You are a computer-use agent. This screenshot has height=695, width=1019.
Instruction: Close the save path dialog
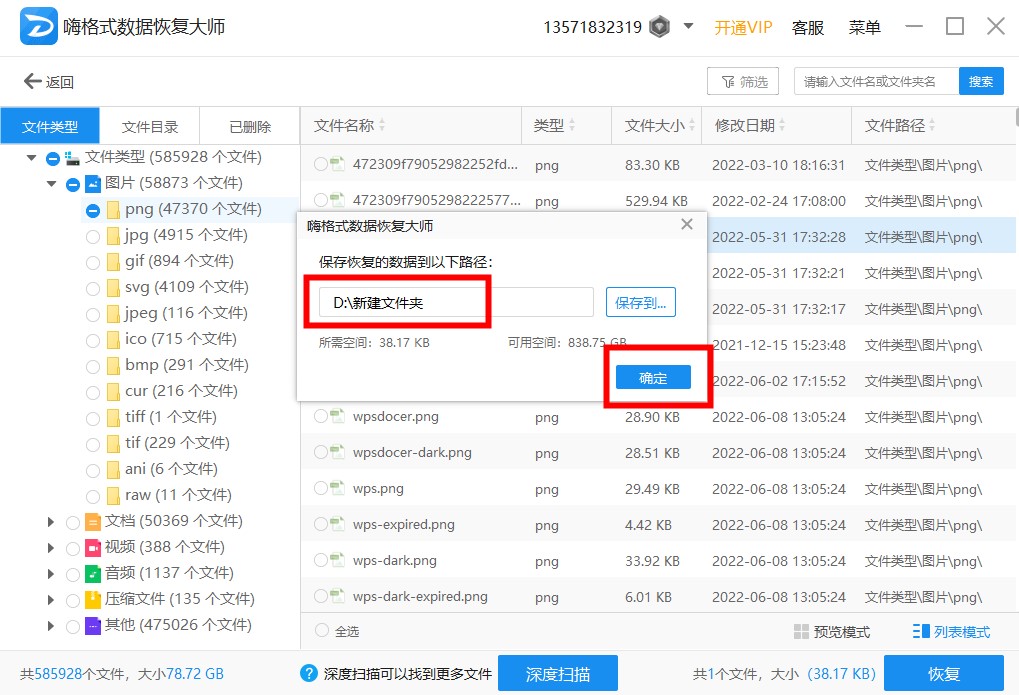pyautogui.click(x=687, y=224)
